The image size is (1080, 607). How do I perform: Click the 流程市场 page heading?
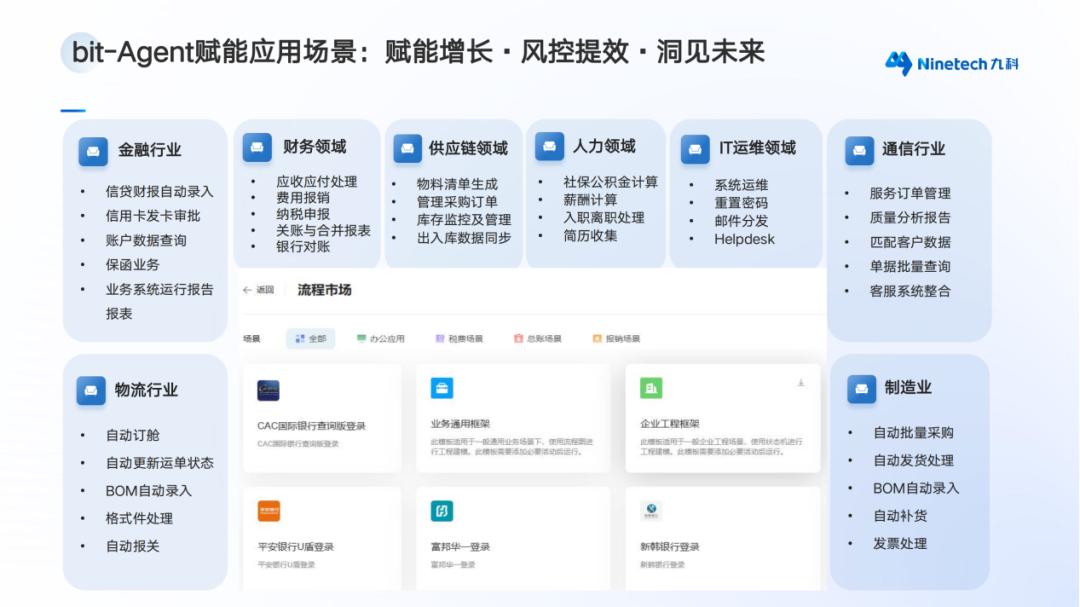[x=324, y=290]
